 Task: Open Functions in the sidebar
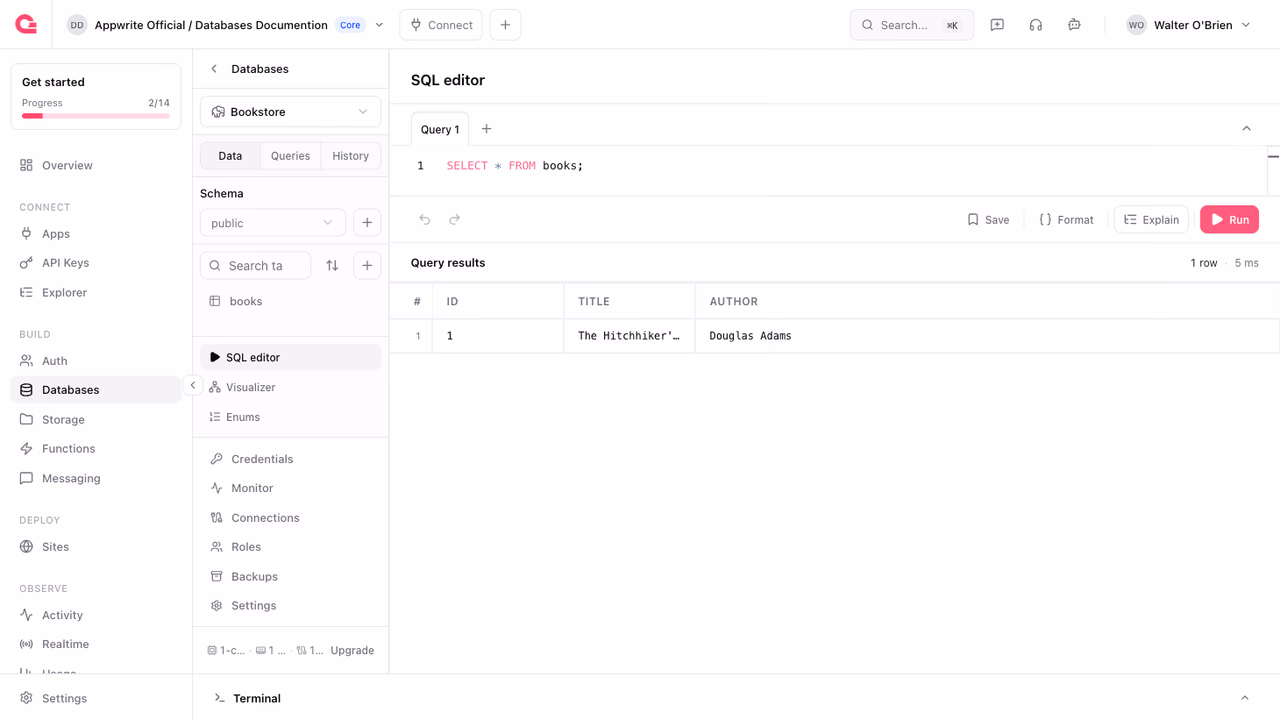pos(96,449)
